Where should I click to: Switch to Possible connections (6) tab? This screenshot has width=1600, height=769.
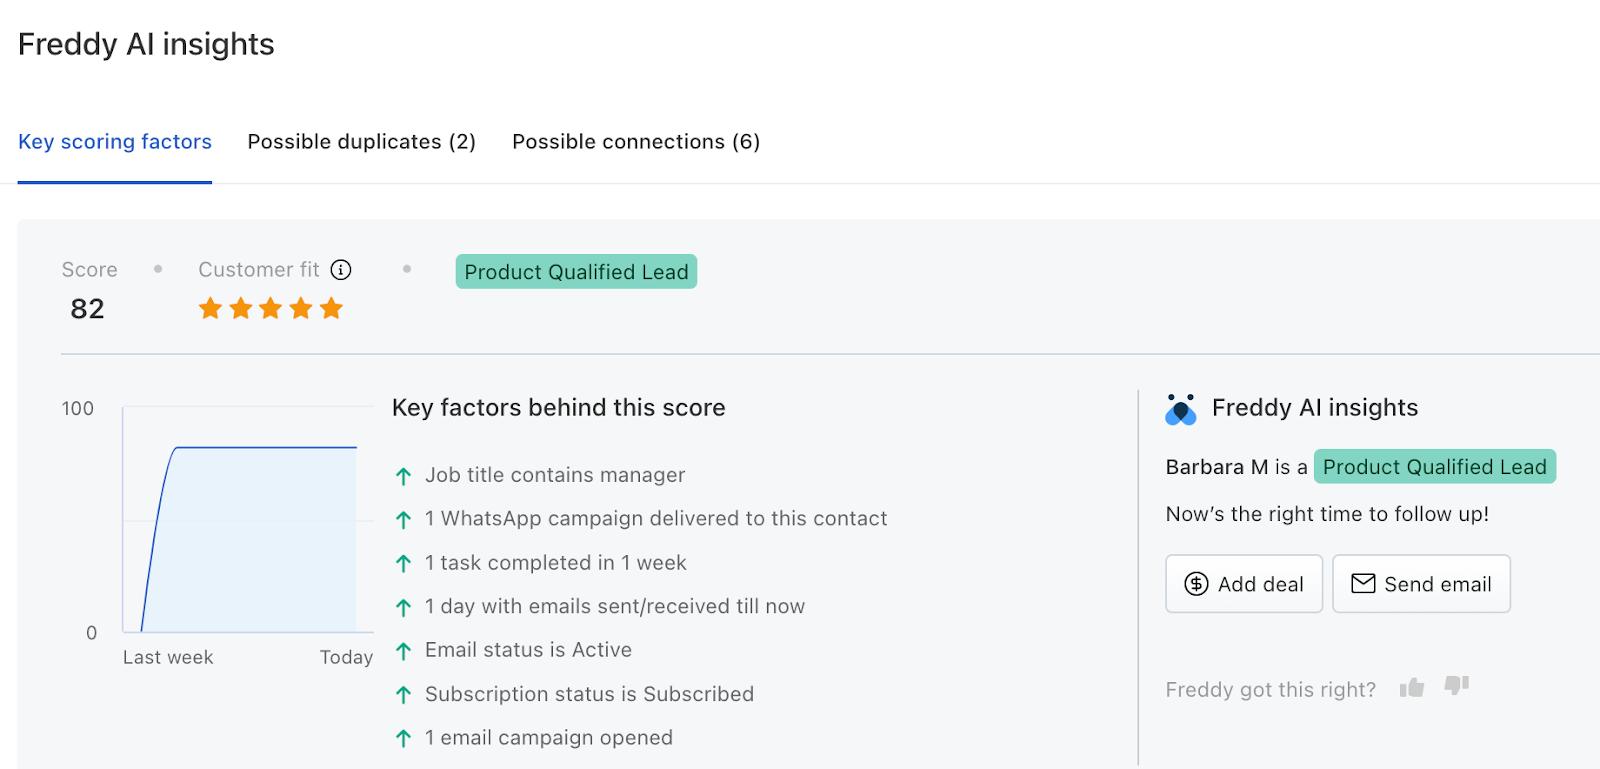coord(636,142)
